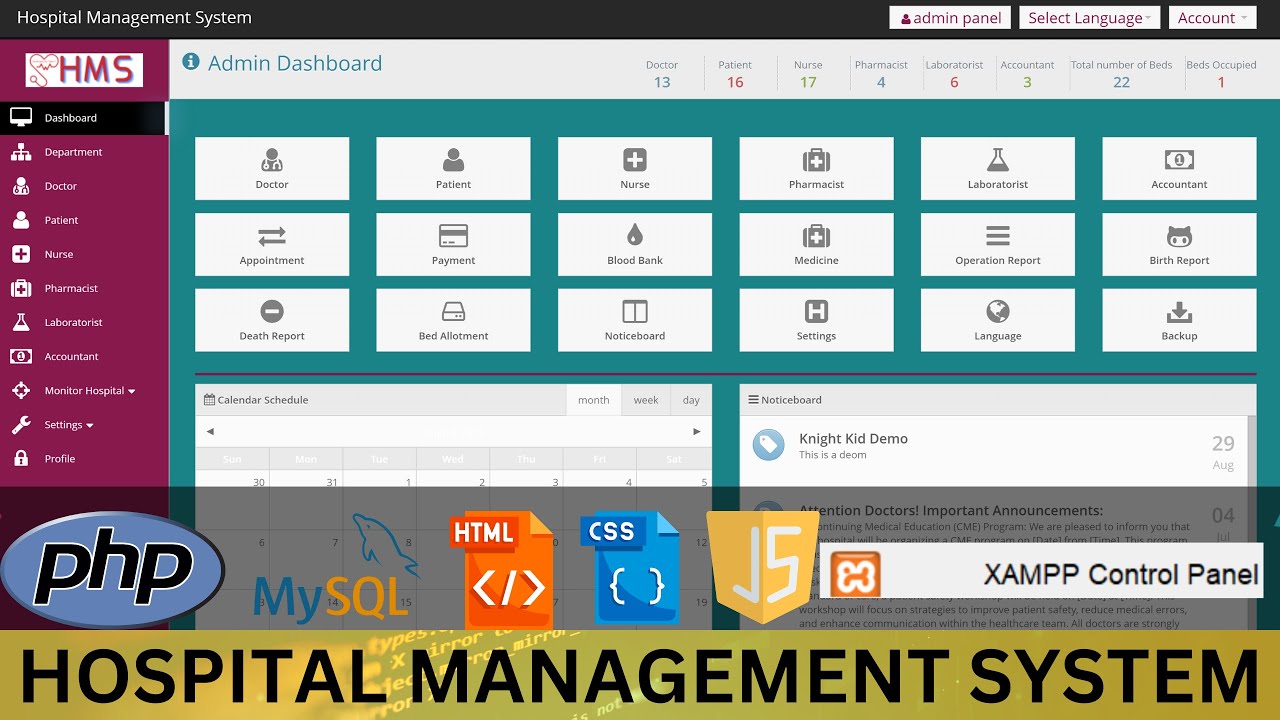Click the Nurse count 17
1280x720 pixels.
tap(808, 82)
